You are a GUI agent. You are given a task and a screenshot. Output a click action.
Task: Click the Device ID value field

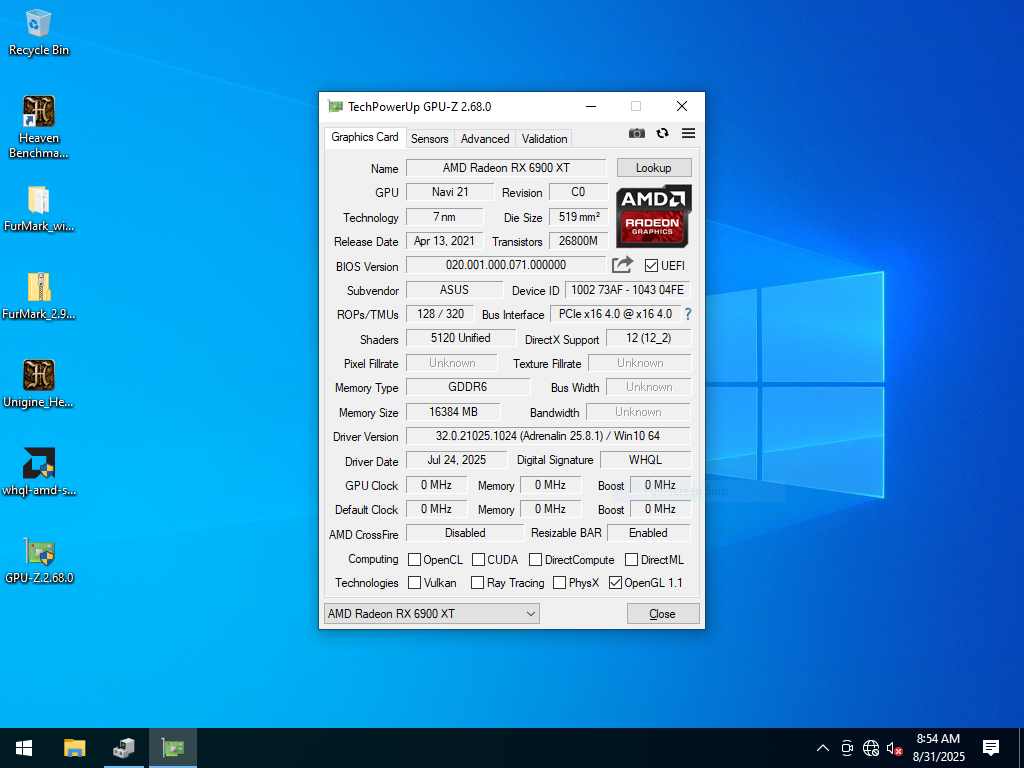pyautogui.click(x=628, y=289)
